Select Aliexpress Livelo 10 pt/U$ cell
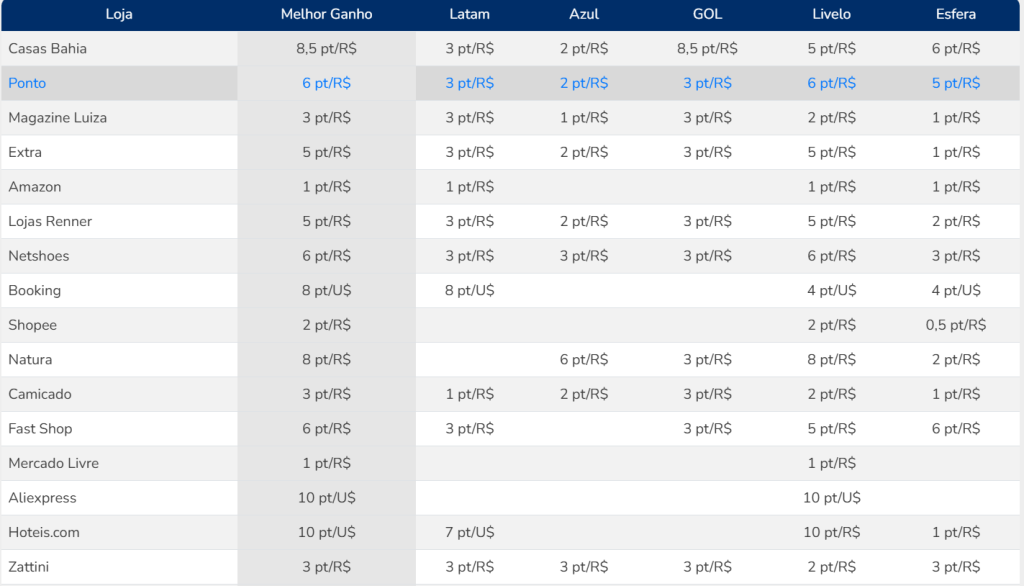 point(831,498)
